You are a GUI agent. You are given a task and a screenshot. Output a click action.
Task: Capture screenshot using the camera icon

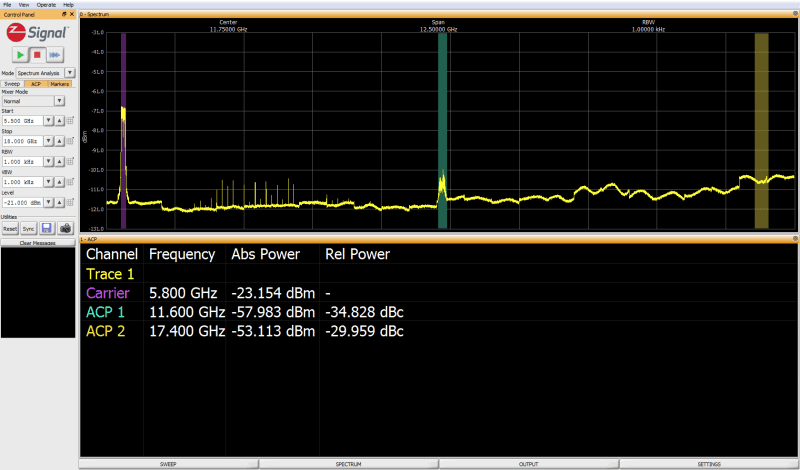coord(65,228)
